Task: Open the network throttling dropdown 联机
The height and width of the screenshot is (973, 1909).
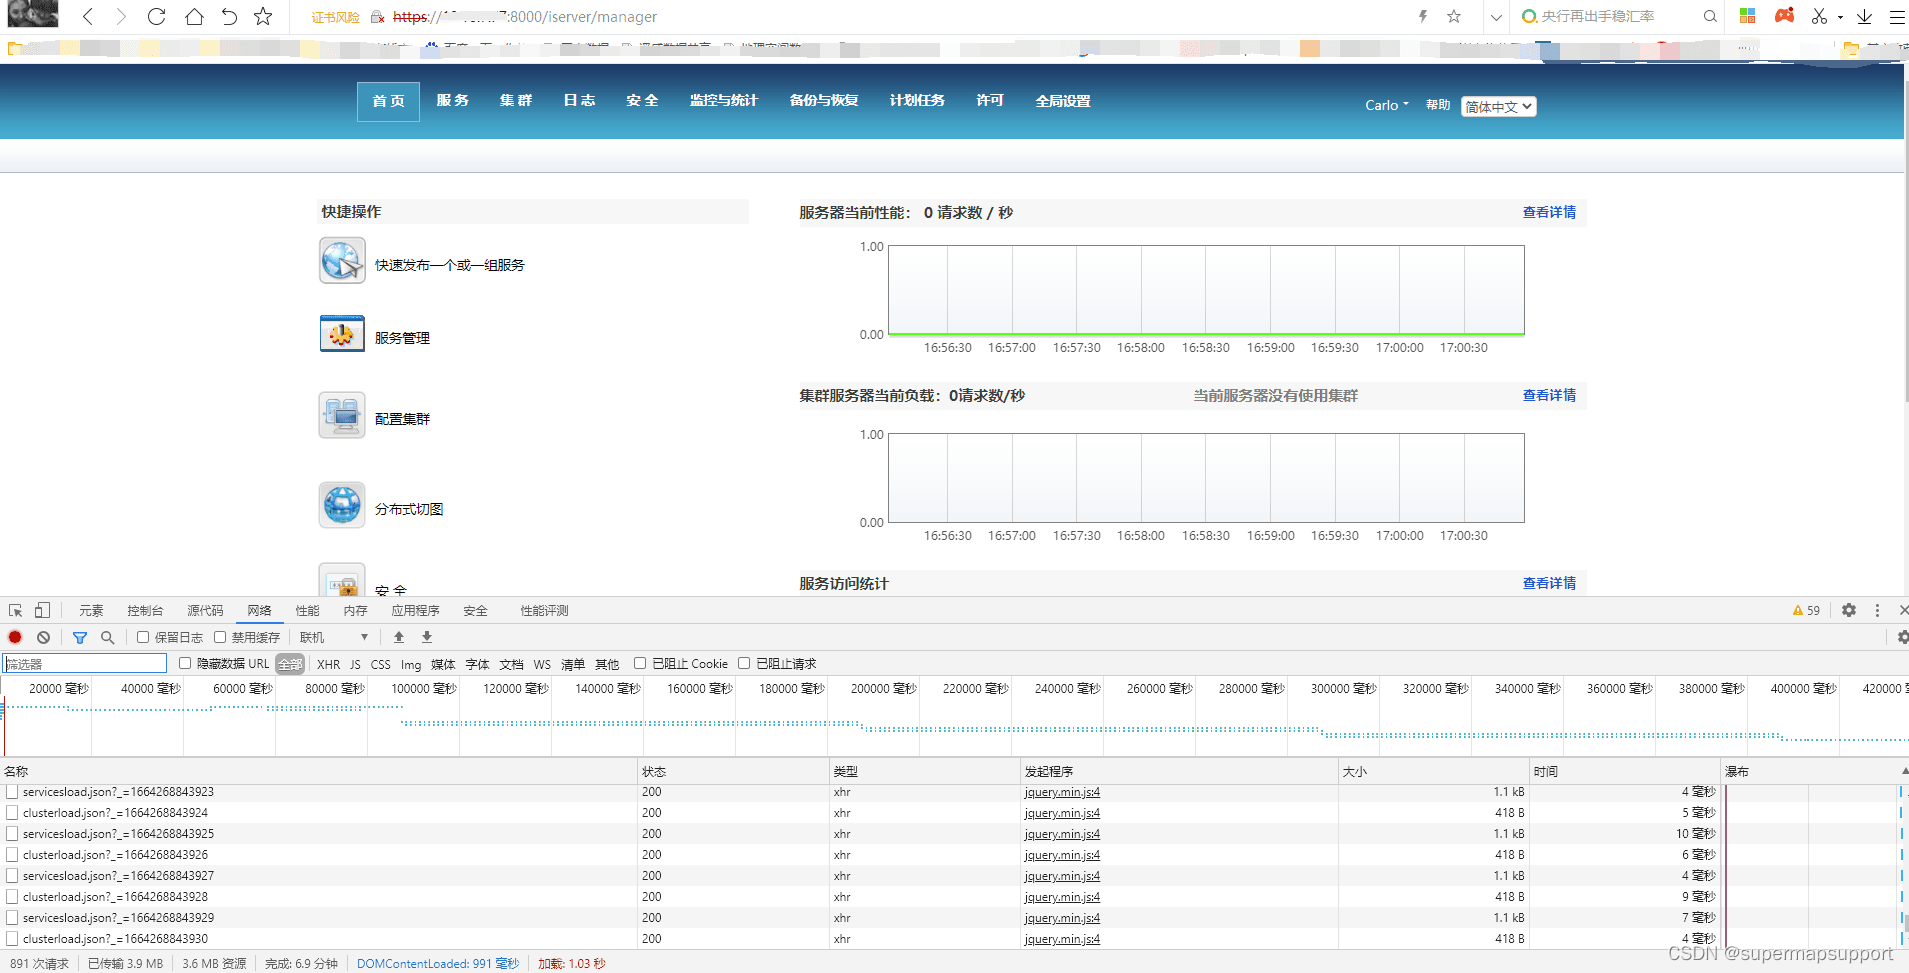Action: [334, 637]
